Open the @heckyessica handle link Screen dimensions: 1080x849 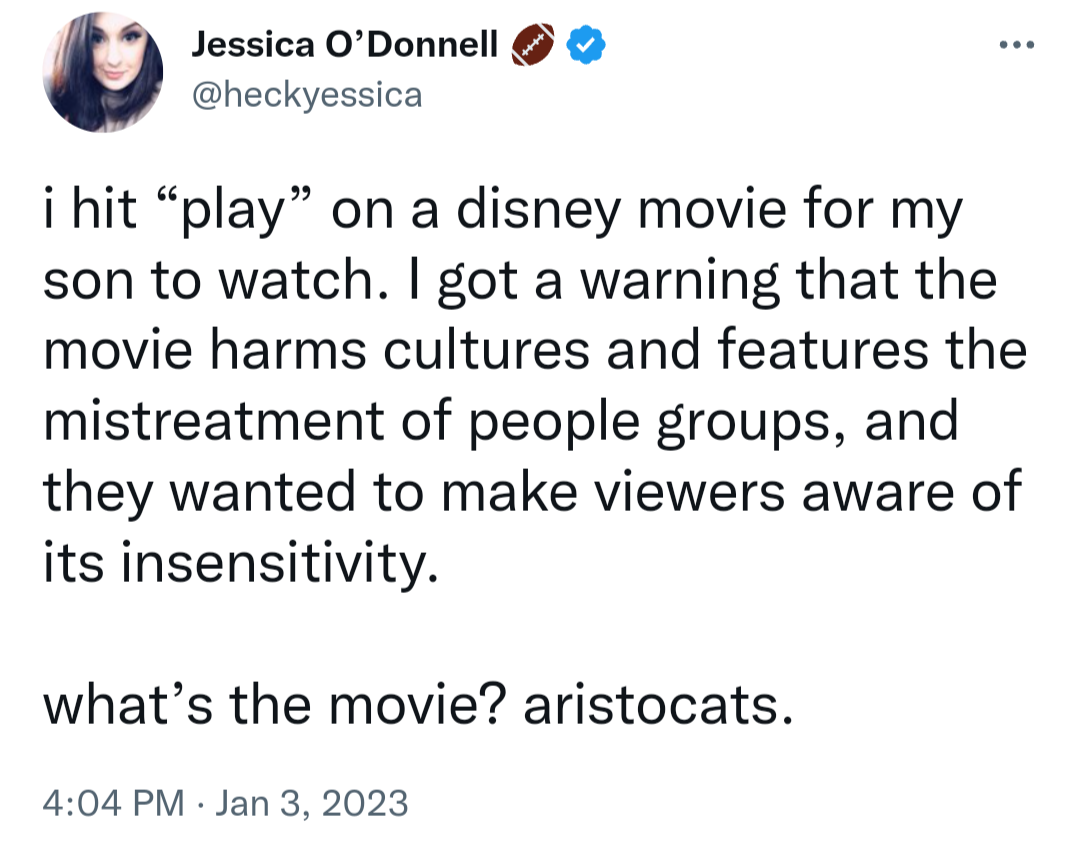(305, 94)
